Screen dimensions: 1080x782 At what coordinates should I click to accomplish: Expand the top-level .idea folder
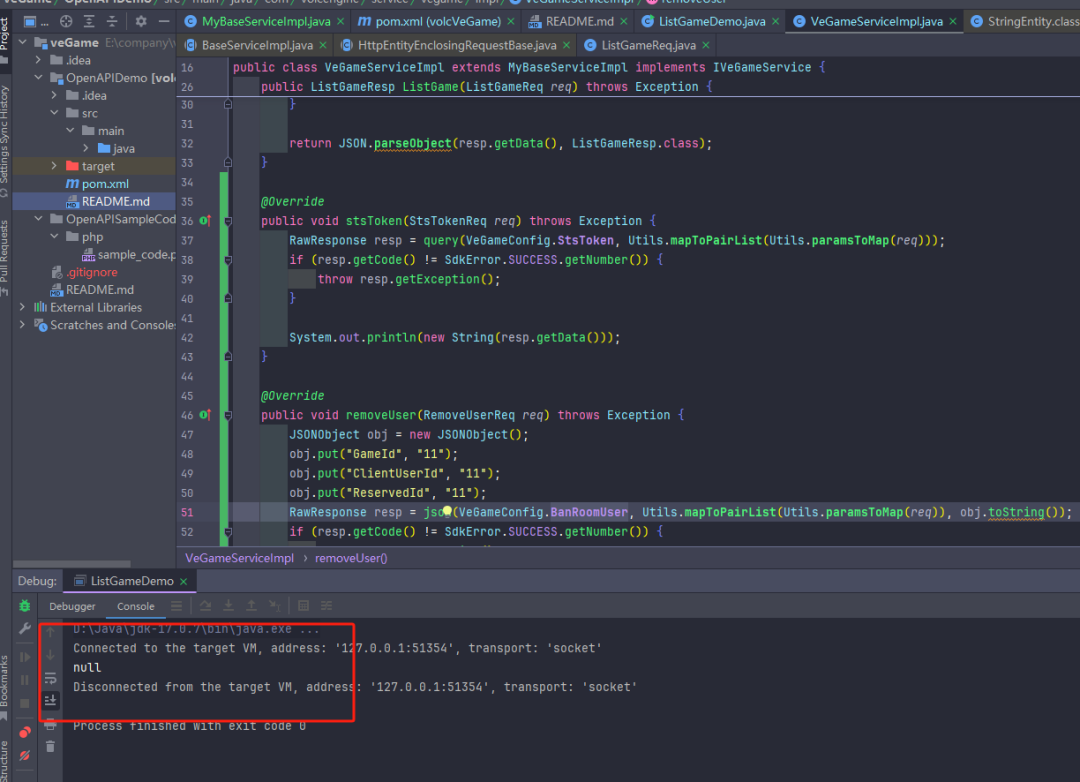pos(39,61)
